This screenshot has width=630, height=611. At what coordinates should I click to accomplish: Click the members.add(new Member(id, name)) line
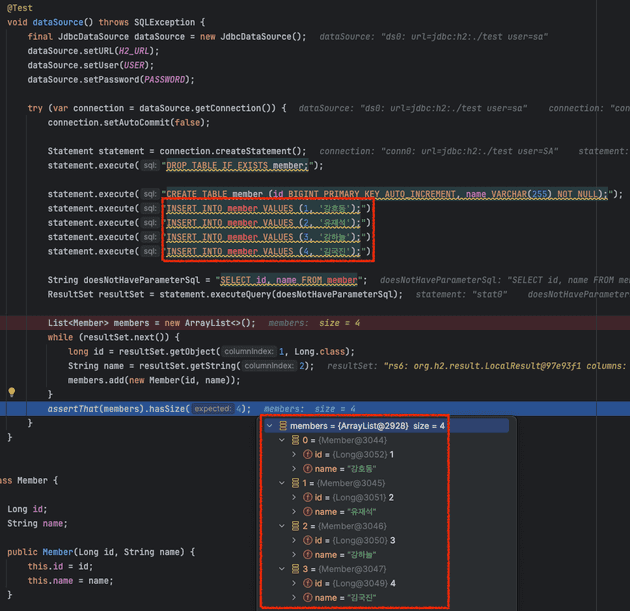(154, 380)
